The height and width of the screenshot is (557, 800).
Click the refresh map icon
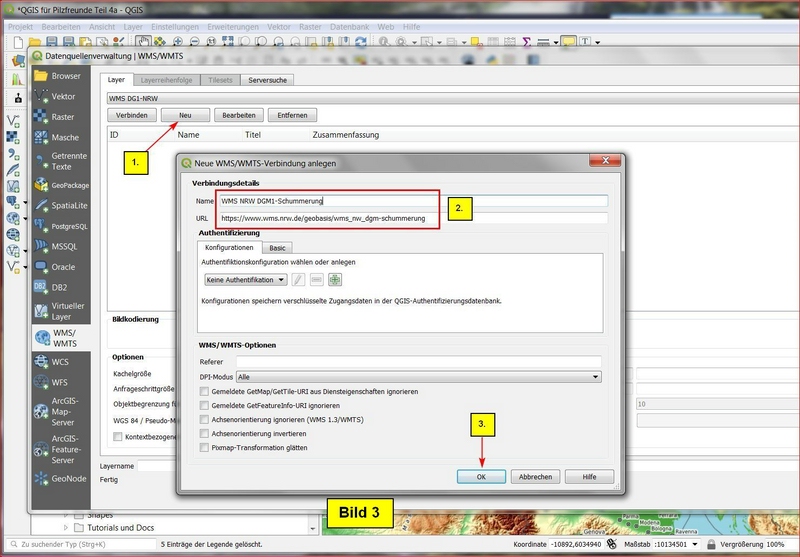pos(361,42)
